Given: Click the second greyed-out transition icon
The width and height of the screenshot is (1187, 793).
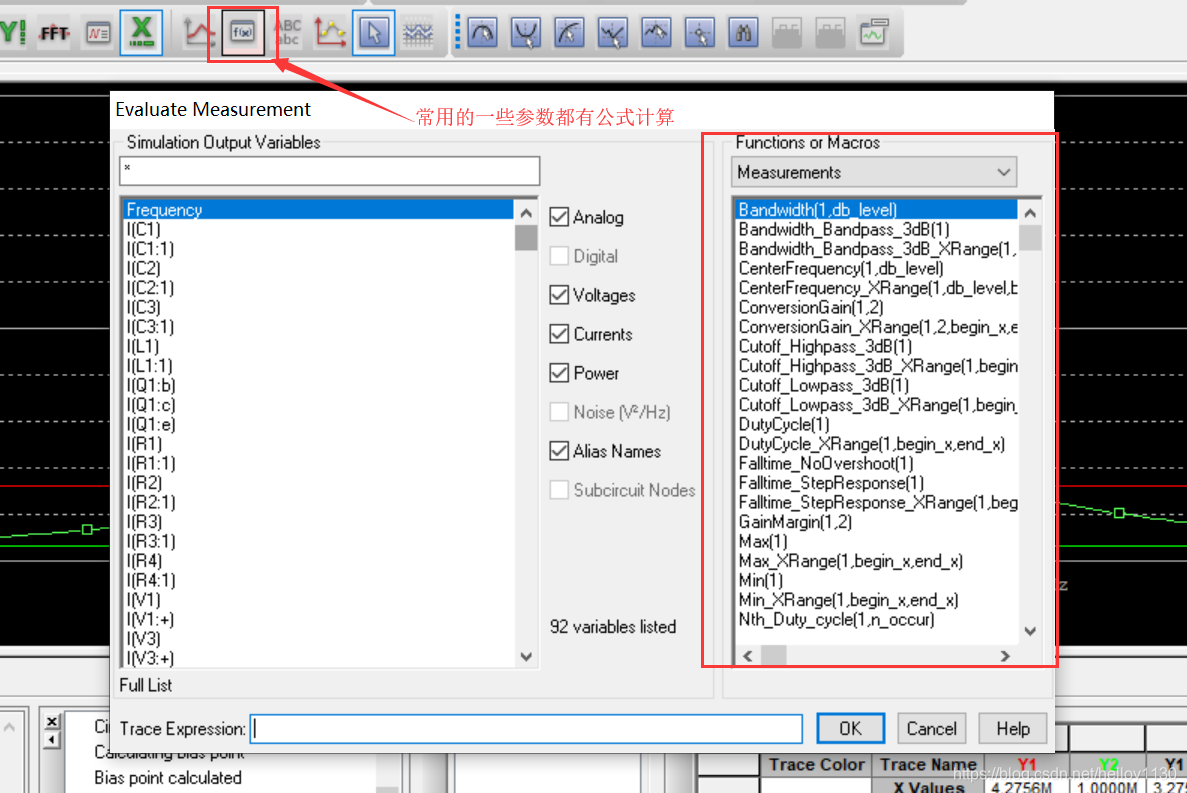Looking at the screenshot, I should click(830, 33).
